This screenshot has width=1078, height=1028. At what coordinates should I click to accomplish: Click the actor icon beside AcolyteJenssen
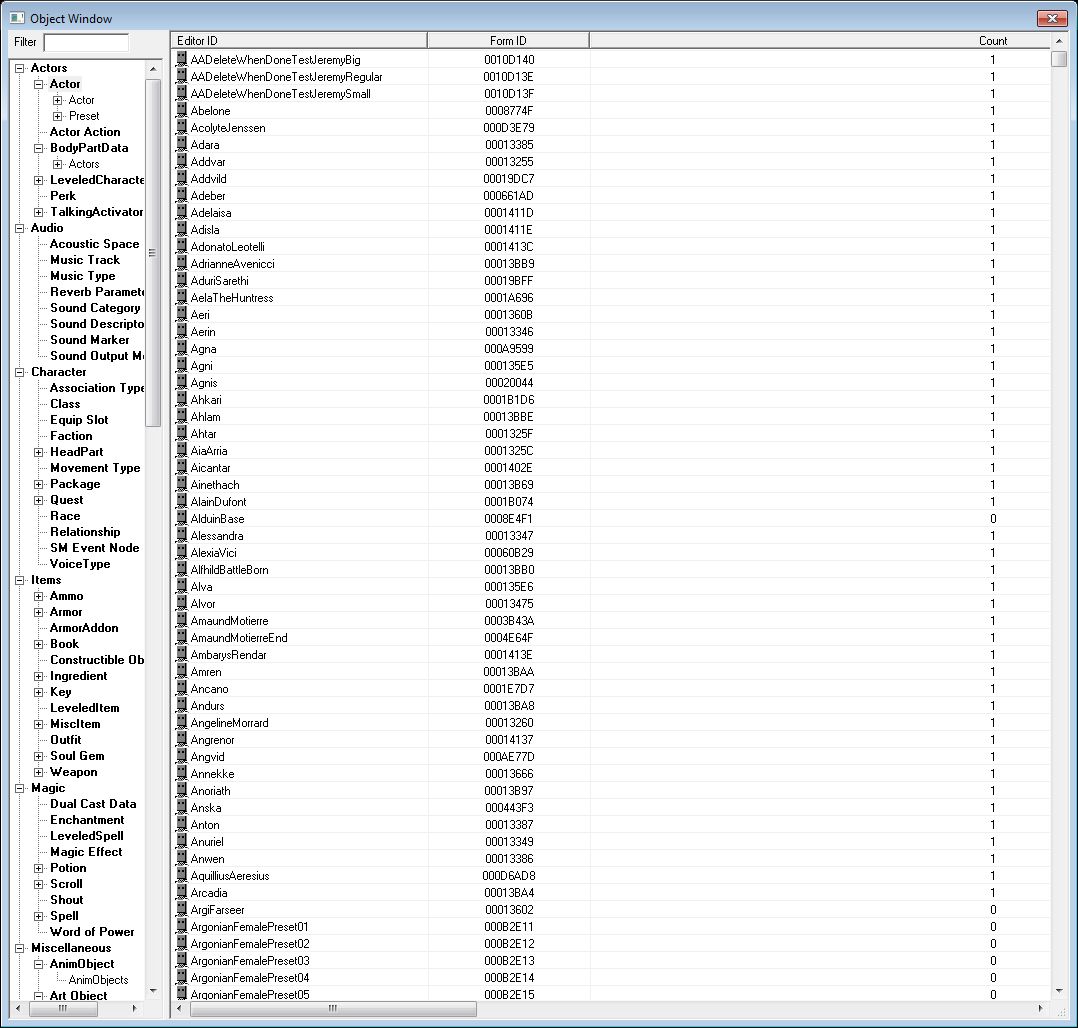[x=182, y=127]
